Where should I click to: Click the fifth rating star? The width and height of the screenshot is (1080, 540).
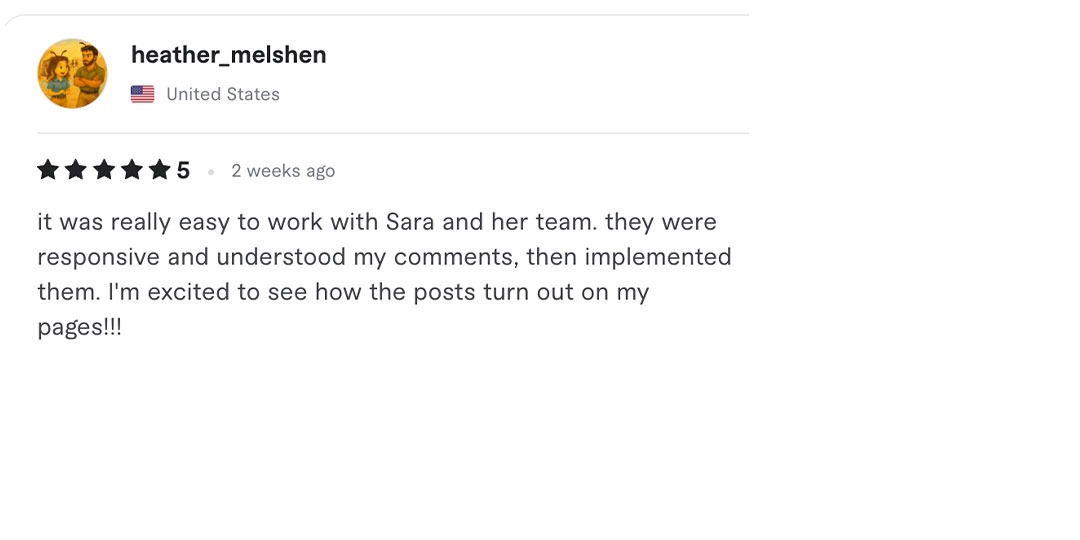tap(160, 170)
